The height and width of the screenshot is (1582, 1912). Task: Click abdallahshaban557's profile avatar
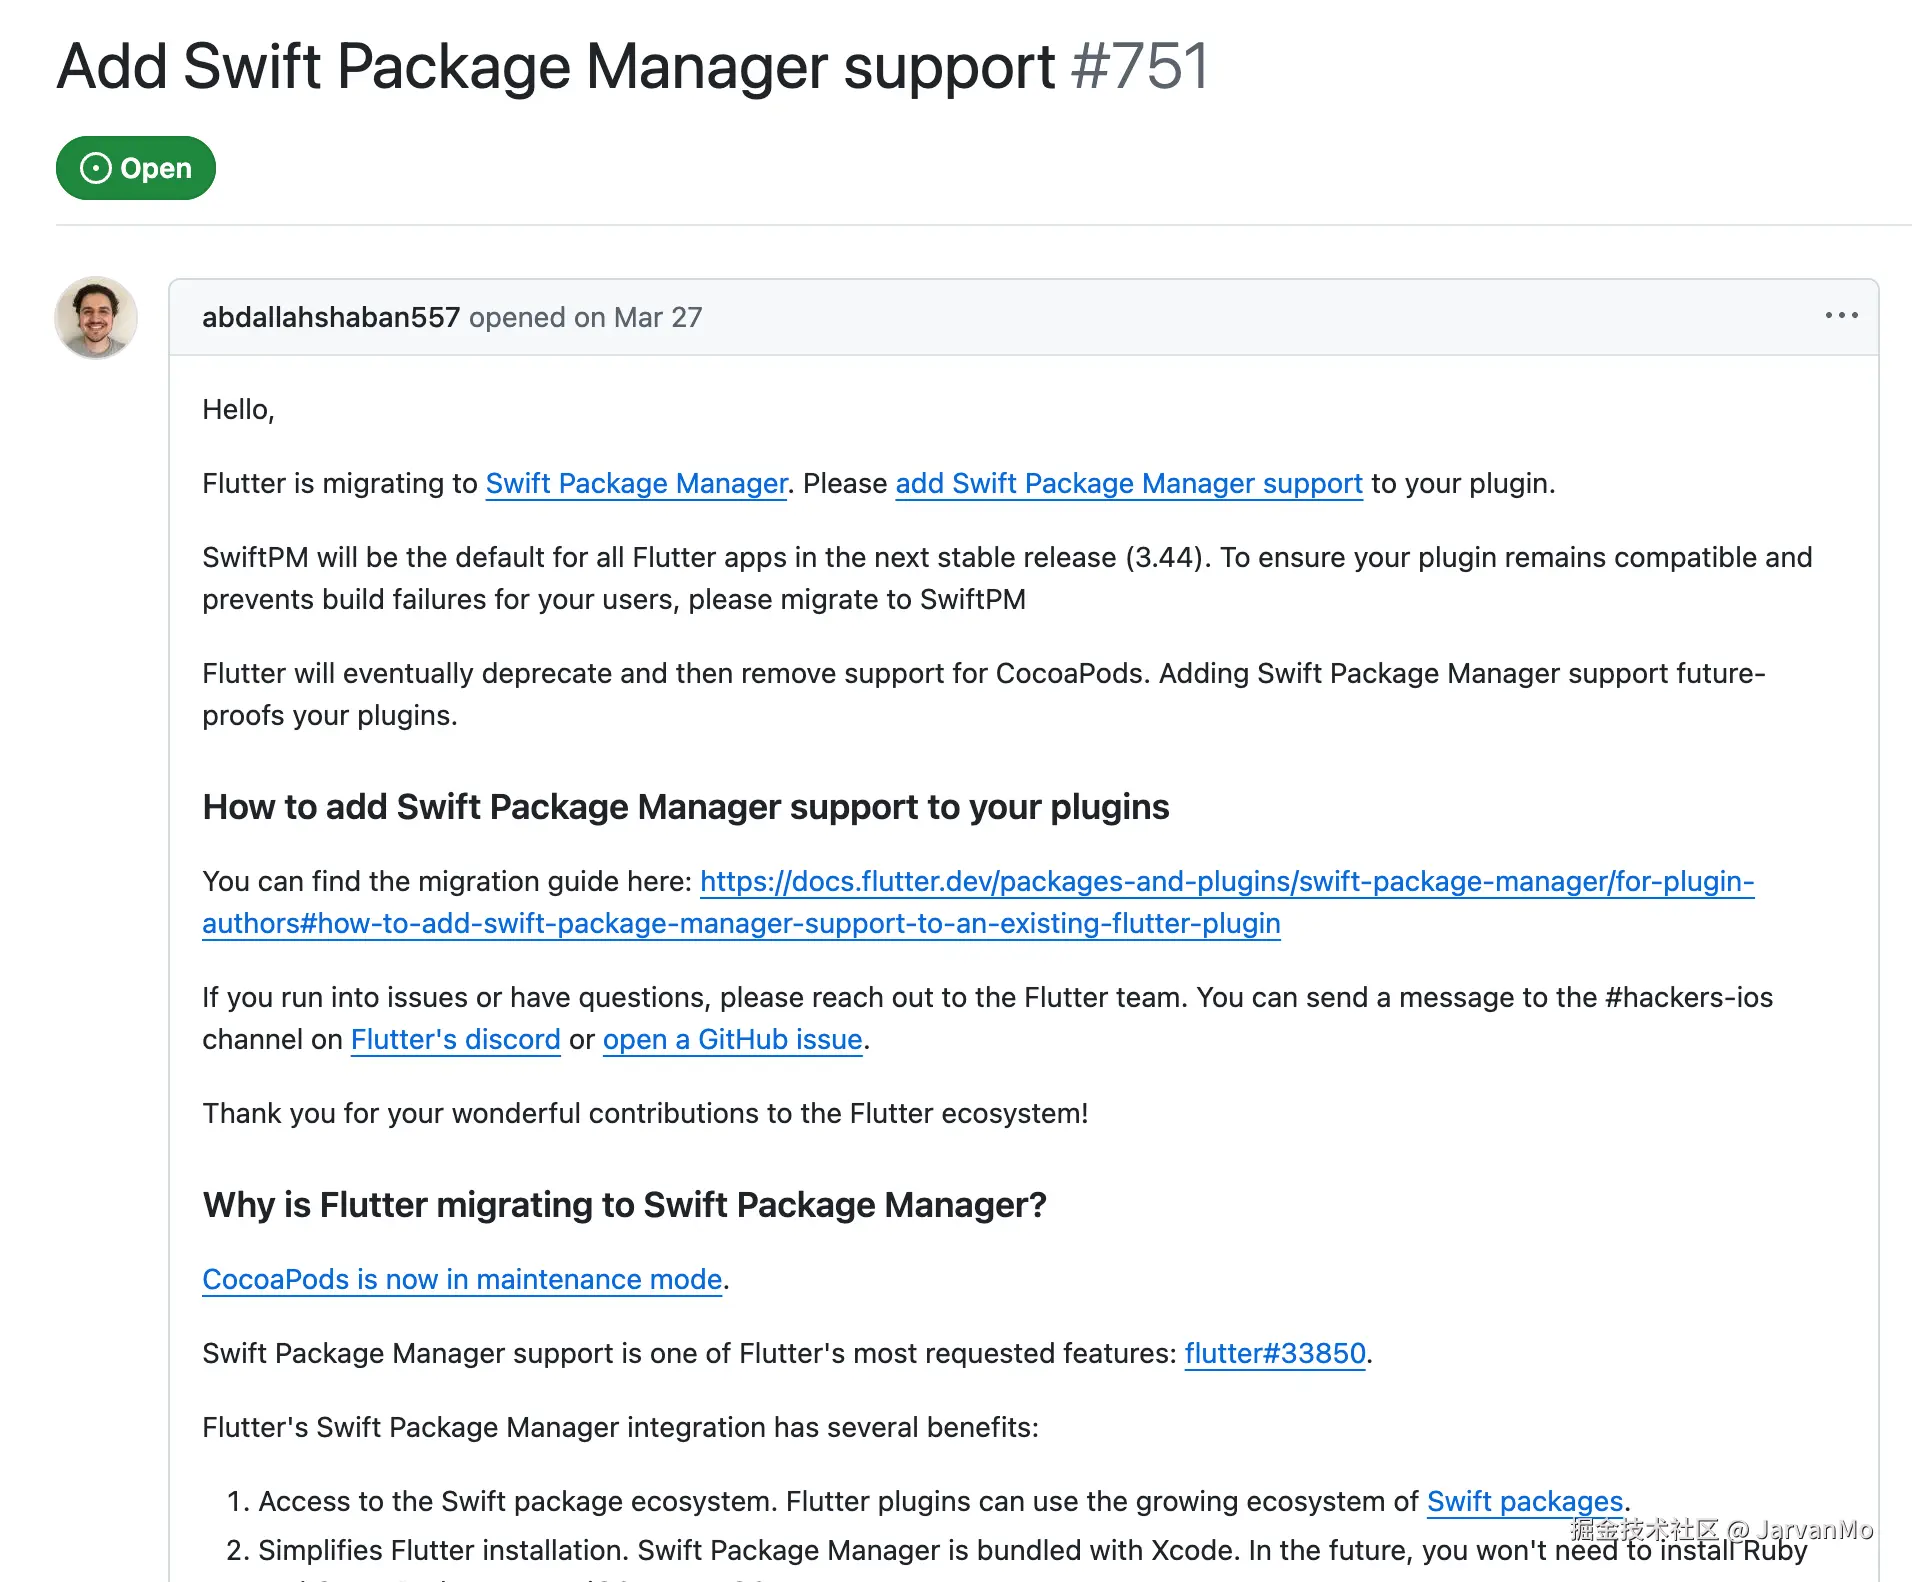[96, 318]
